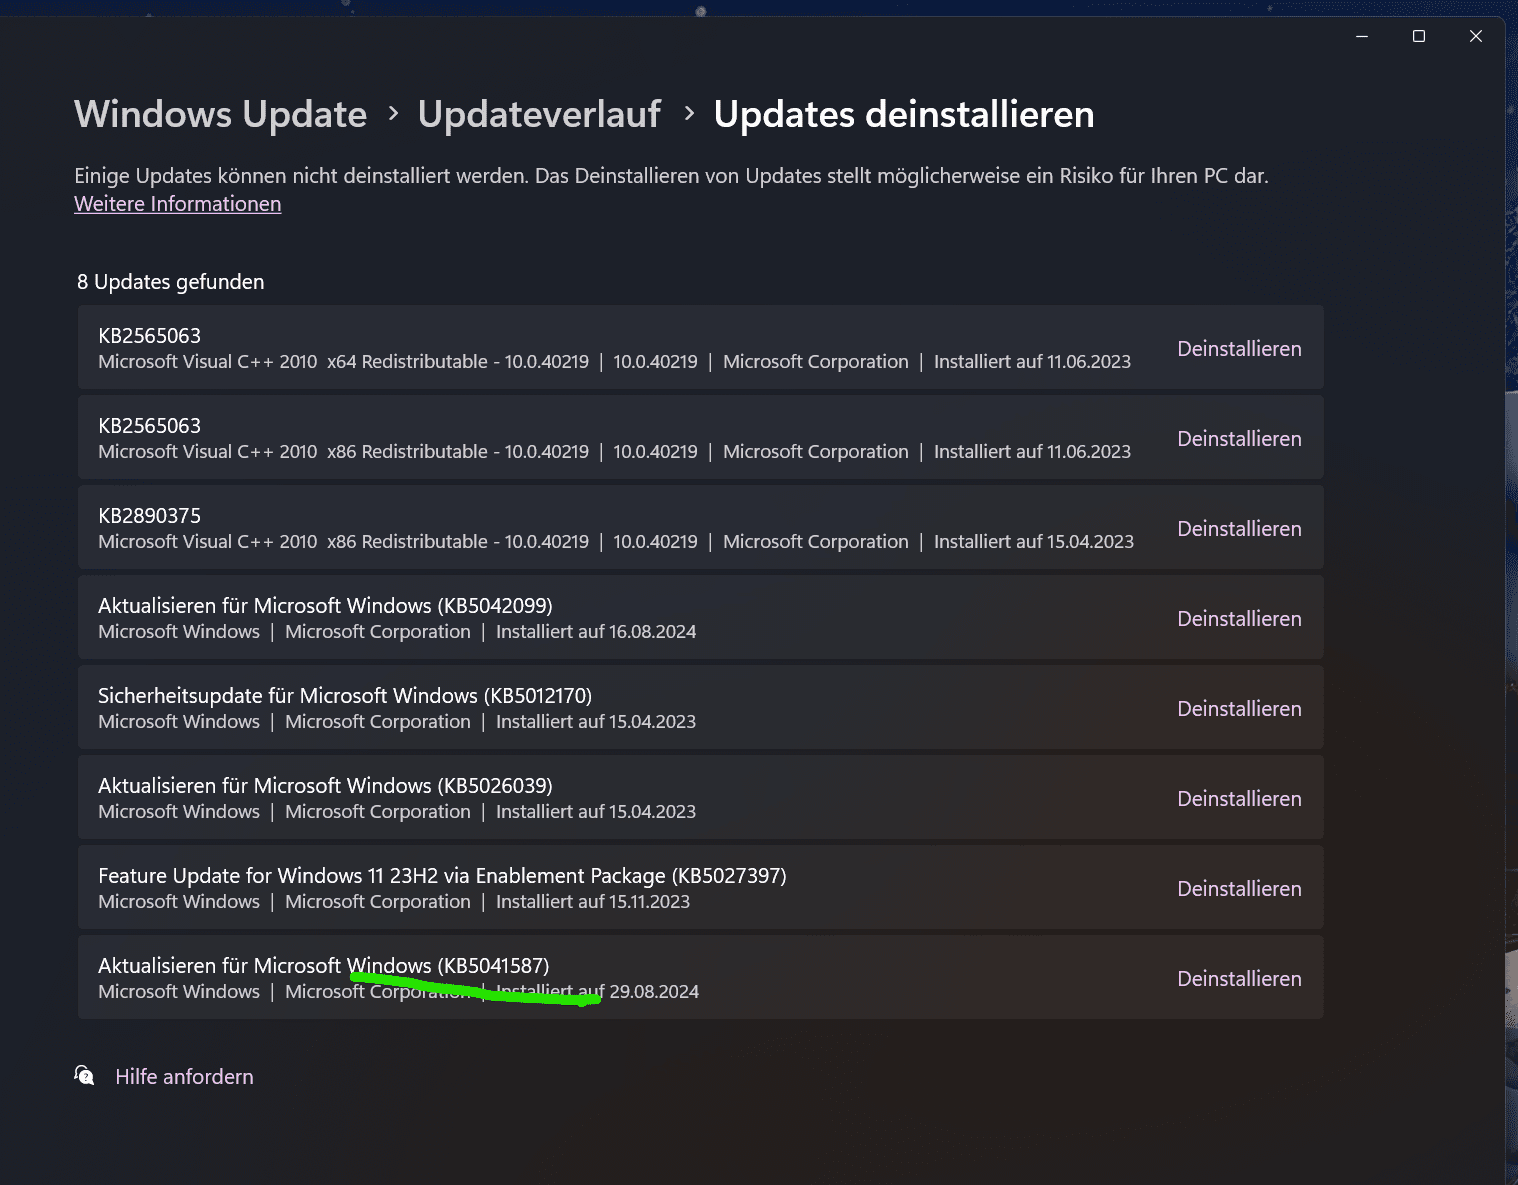Click 'Installiert auf 16.08.2024' text
Screen dimensions: 1518x1185
click(x=596, y=632)
